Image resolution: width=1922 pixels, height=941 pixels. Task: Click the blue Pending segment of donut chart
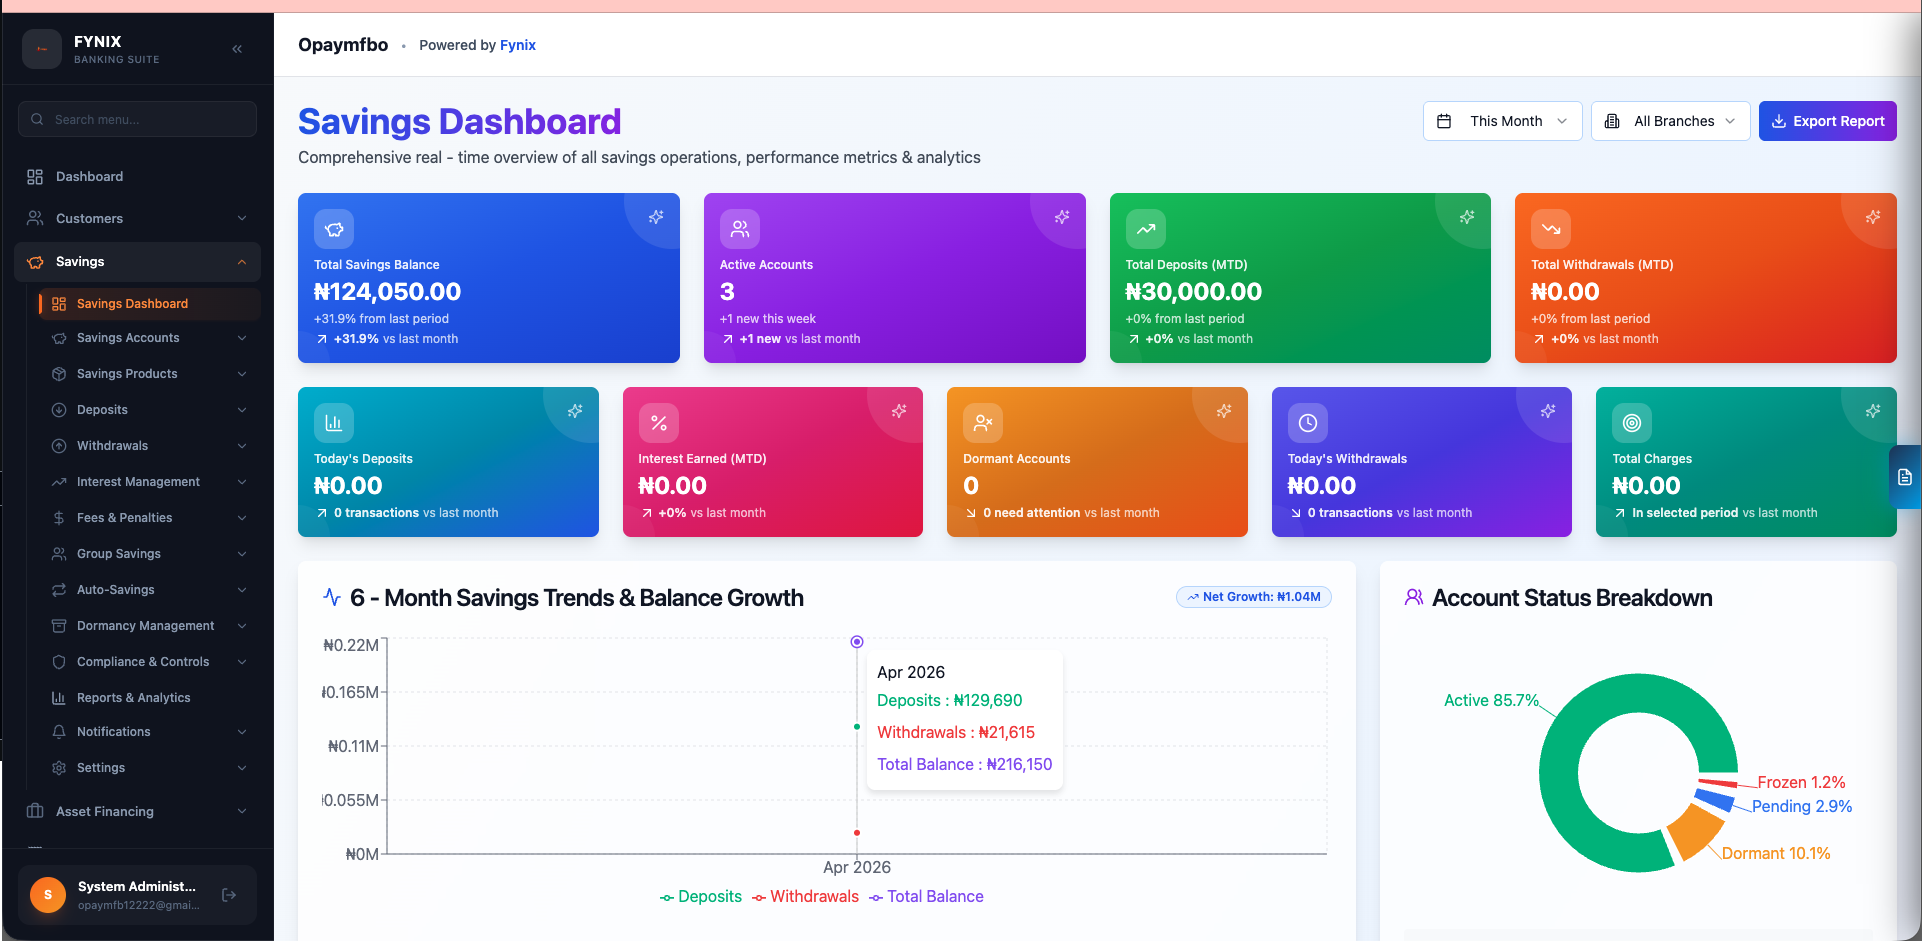tap(1715, 800)
